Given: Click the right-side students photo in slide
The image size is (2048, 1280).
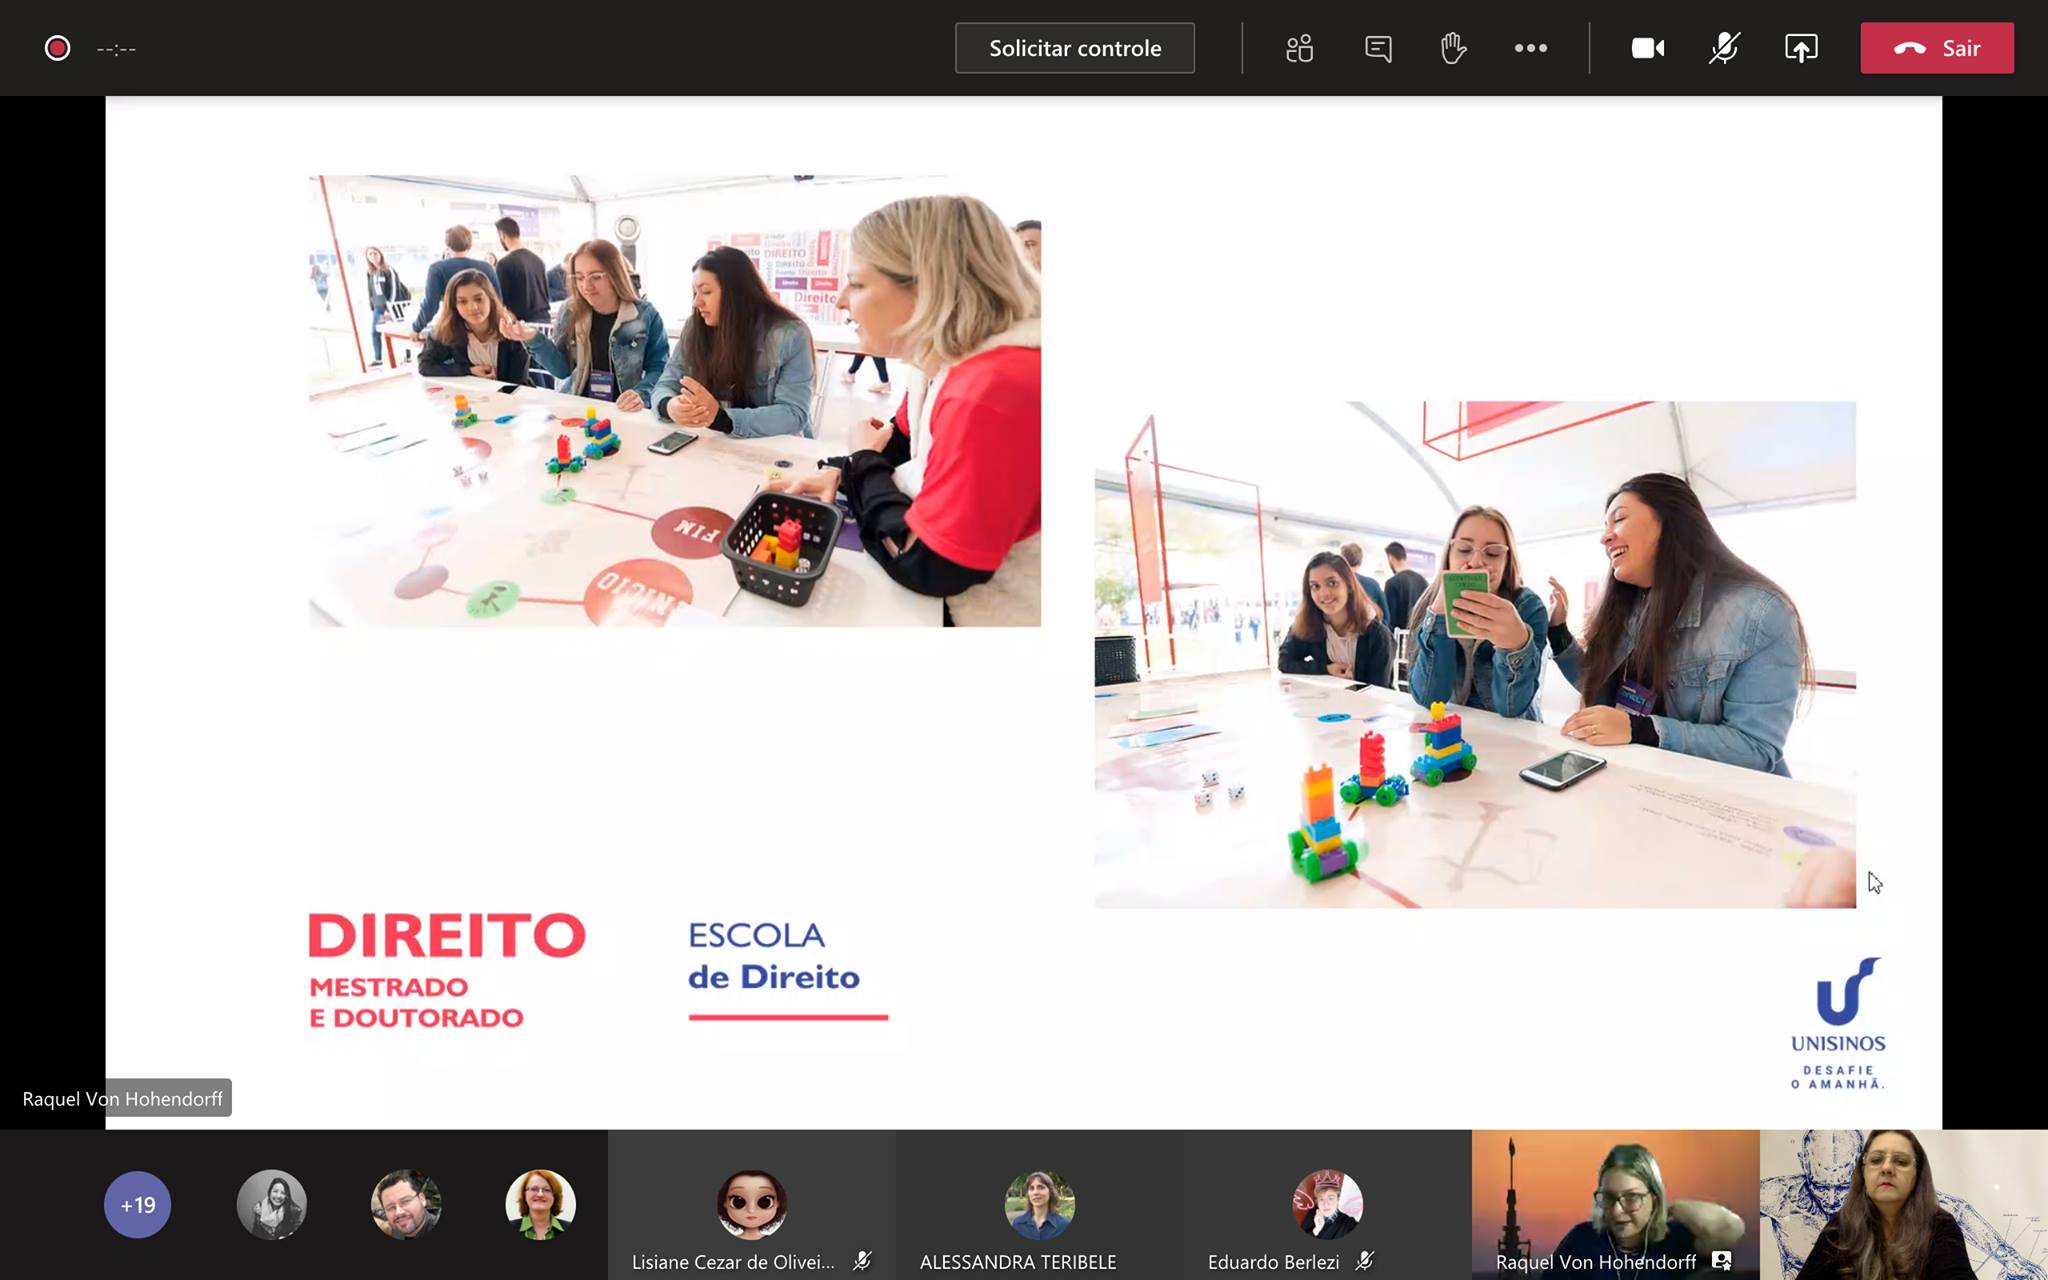Looking at the screenshot, I should click(1475, 655).
